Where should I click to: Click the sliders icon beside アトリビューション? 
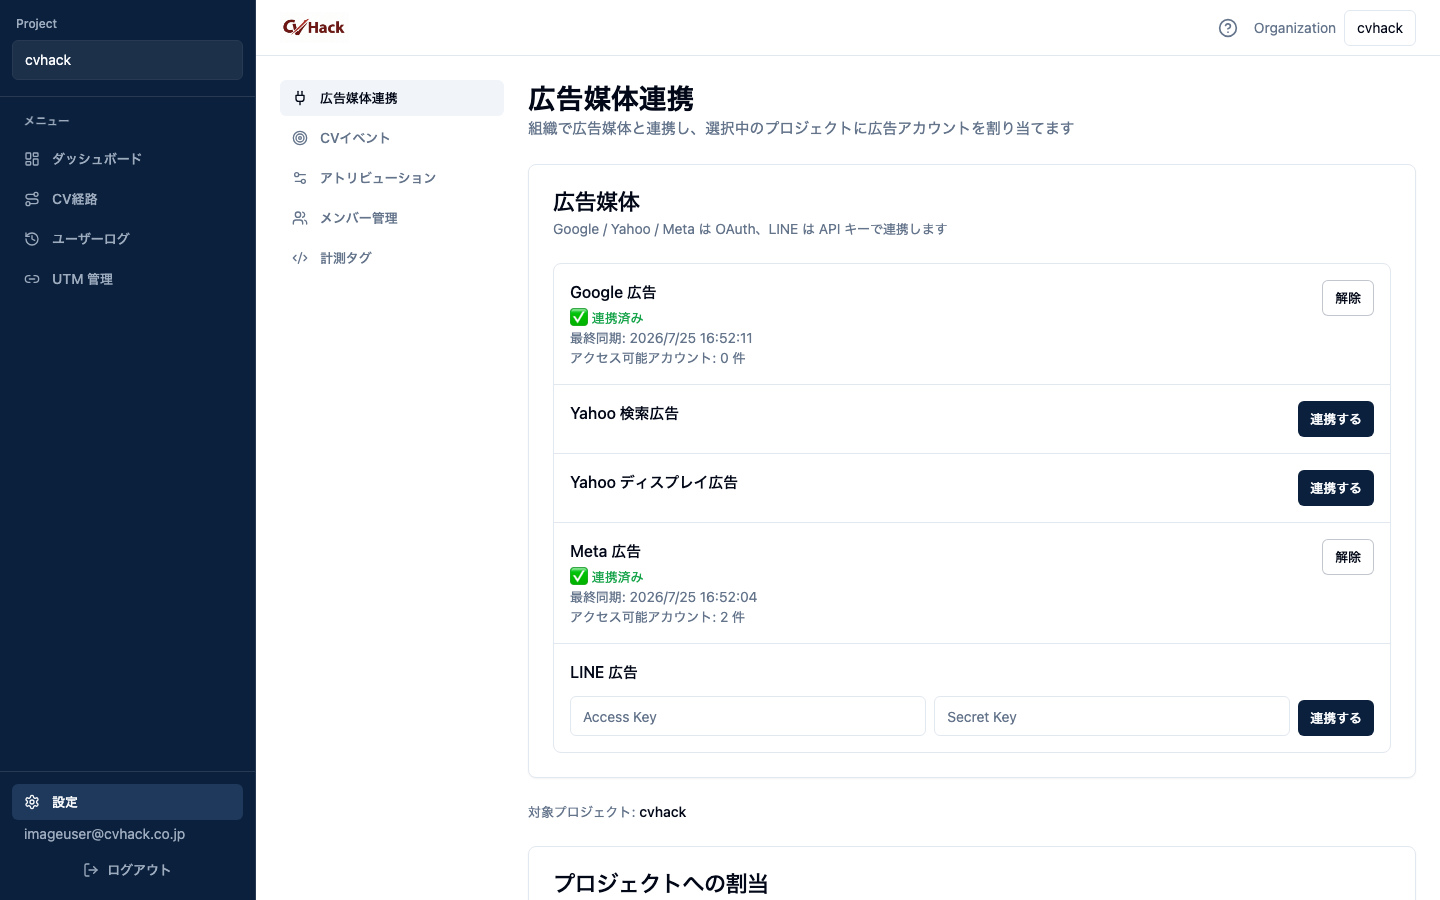(300, 178)
